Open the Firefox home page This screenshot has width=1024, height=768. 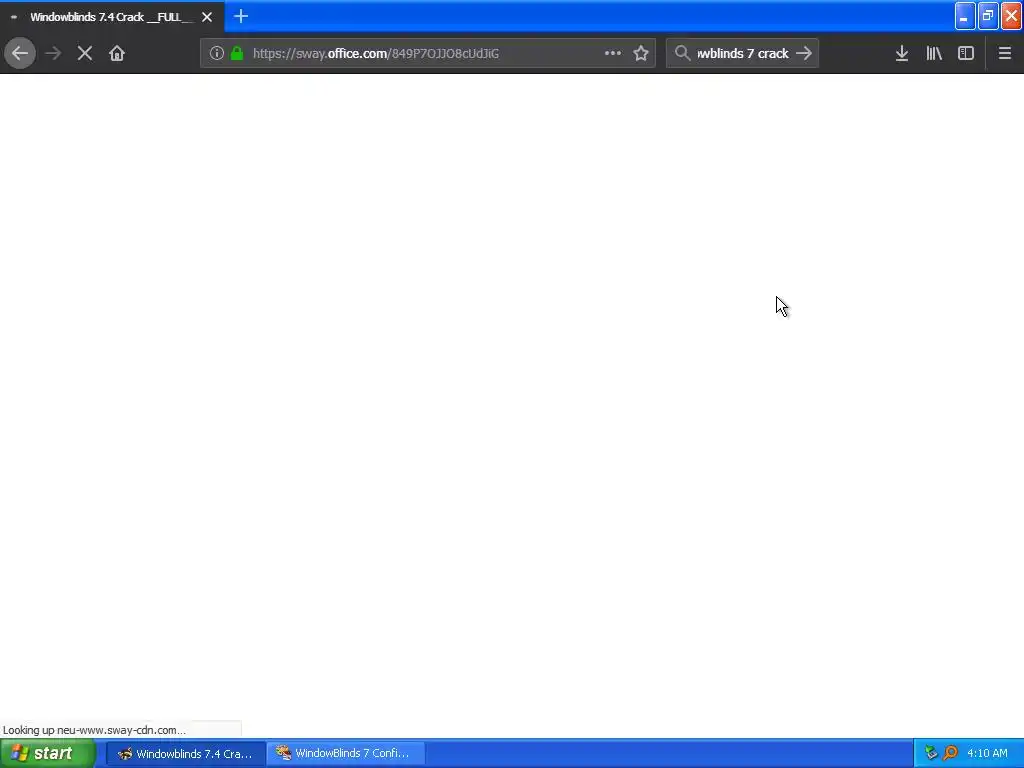(117, 54)
